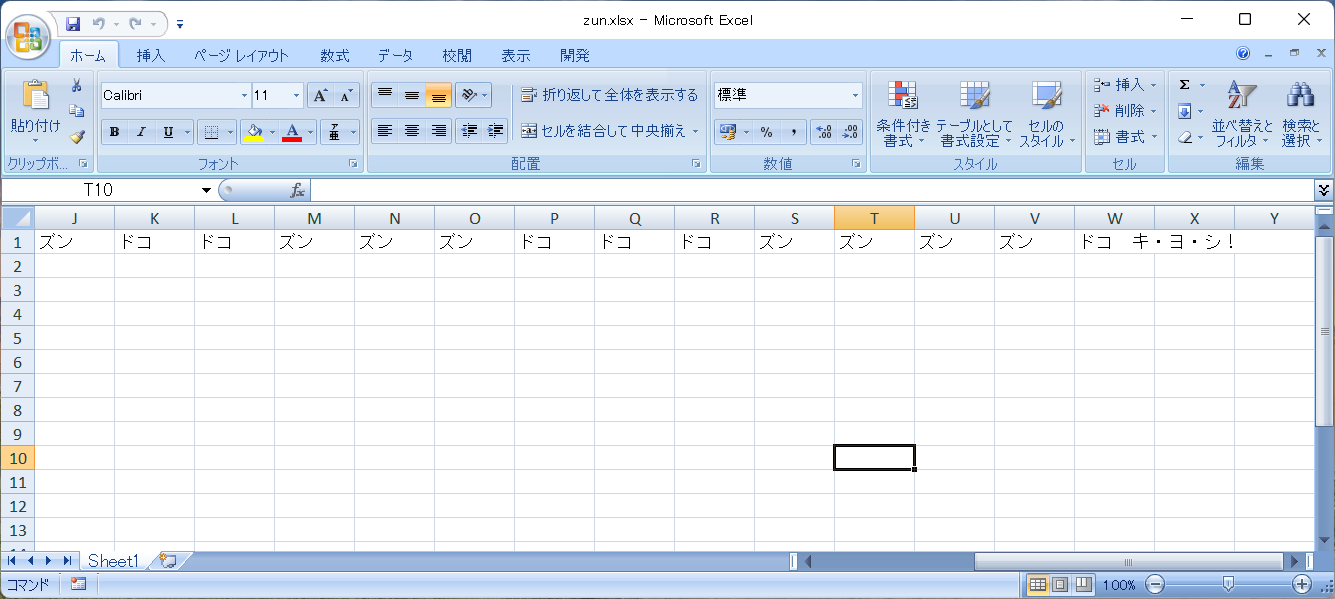
Task: Open 検索と選択 find and select
Action: click(x=1301, y=114)
